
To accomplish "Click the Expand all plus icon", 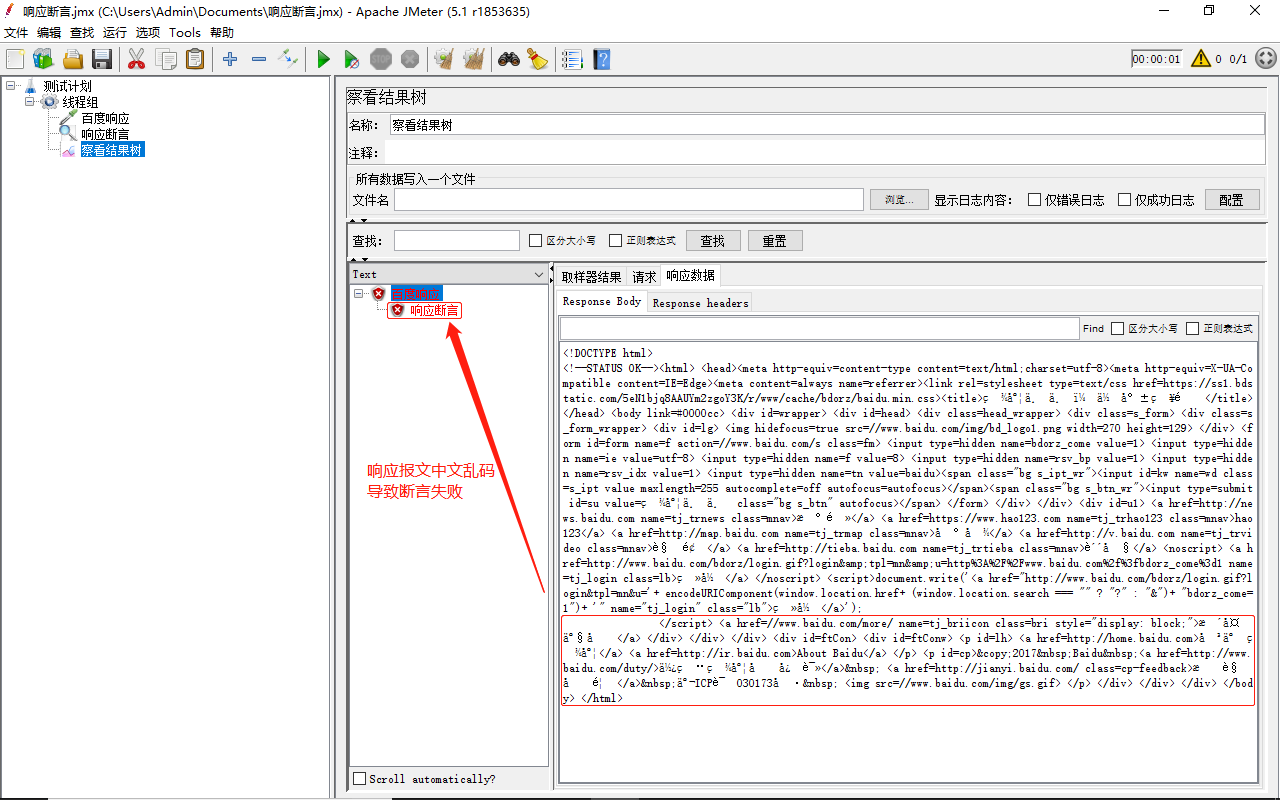I will [x=230, y=59].
